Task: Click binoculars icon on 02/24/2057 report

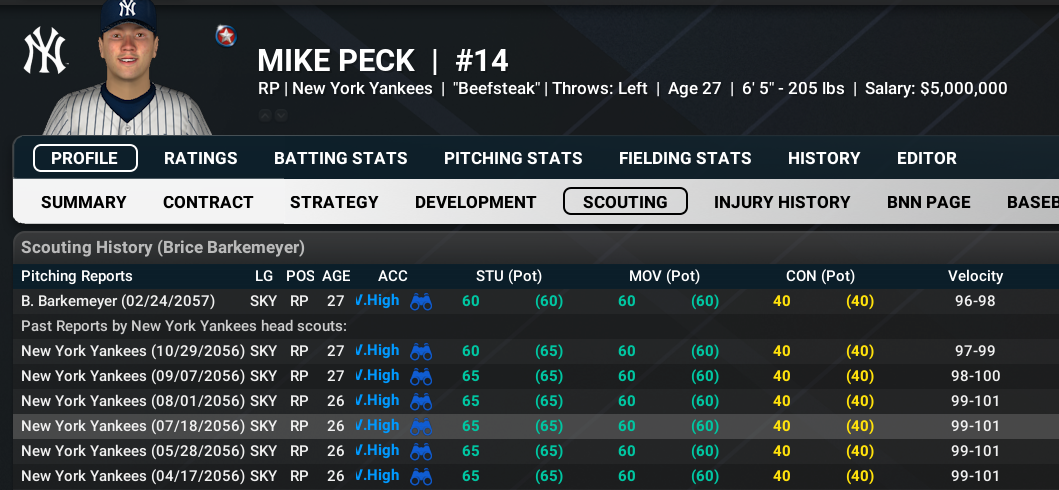Action: (421, 301)
